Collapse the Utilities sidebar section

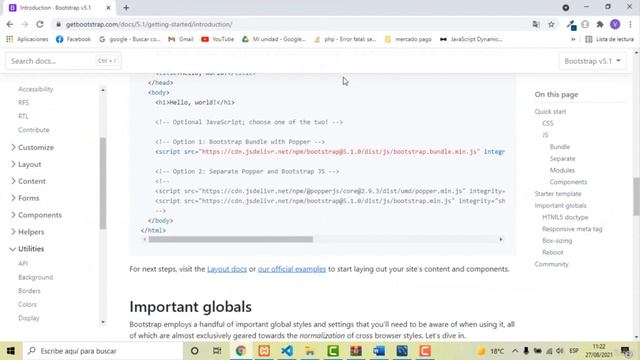(27, 249)
